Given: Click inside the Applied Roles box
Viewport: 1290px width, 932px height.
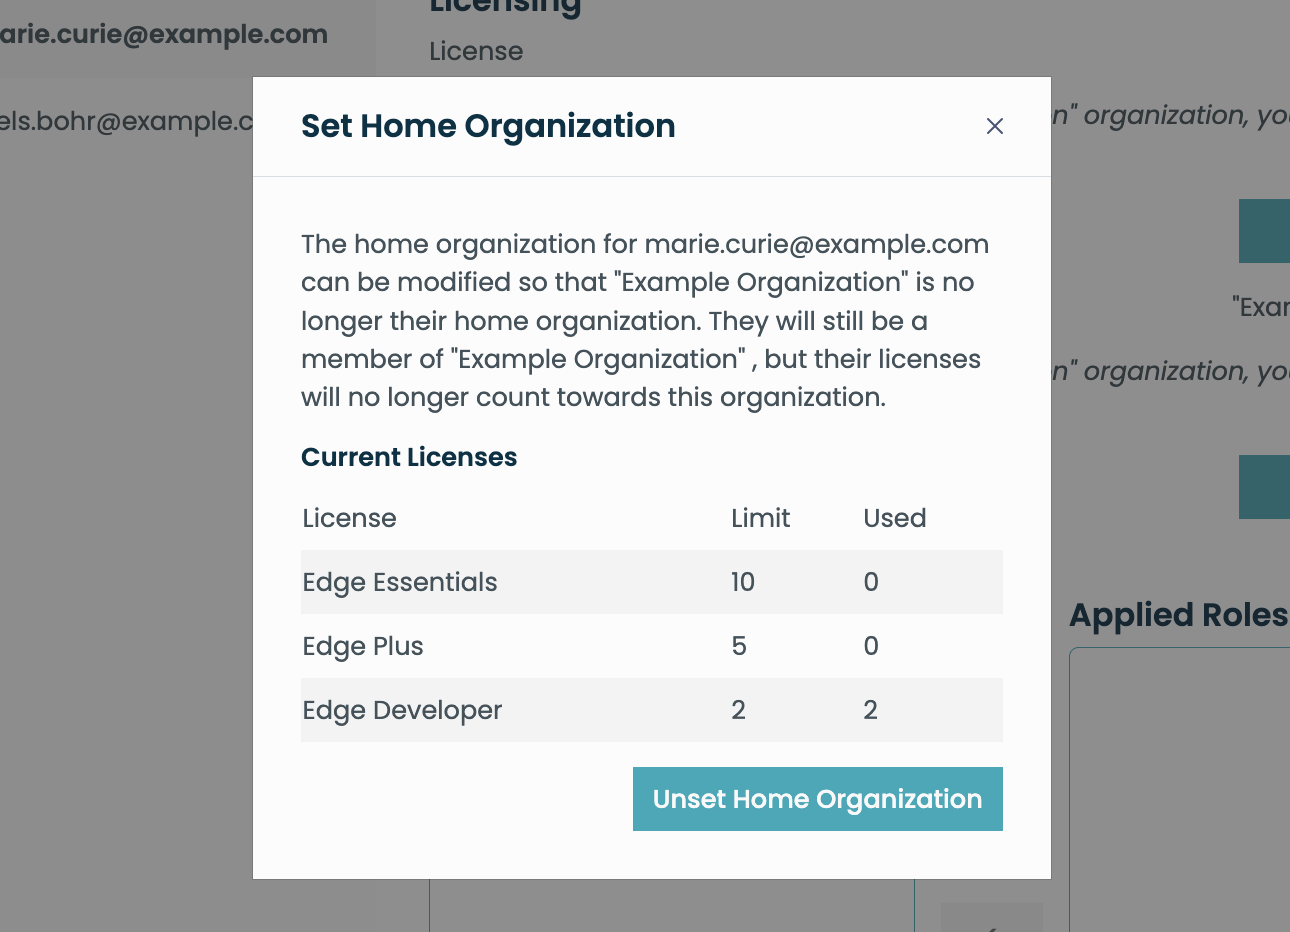Looking at the screenshot, I should 1180,790.
